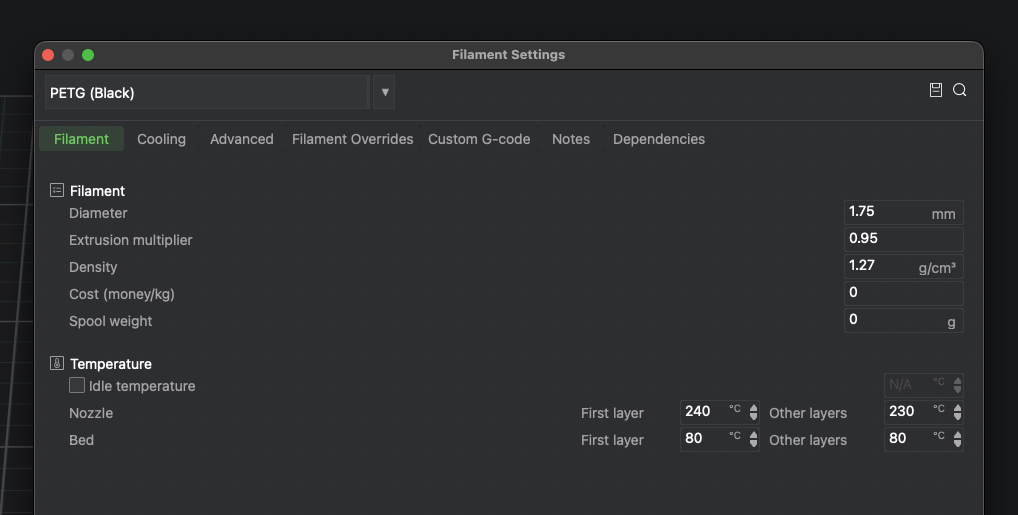Click the Extrusion multiplier field showing 0.95
Viewport: 1018px width, 515px height.
903,239
